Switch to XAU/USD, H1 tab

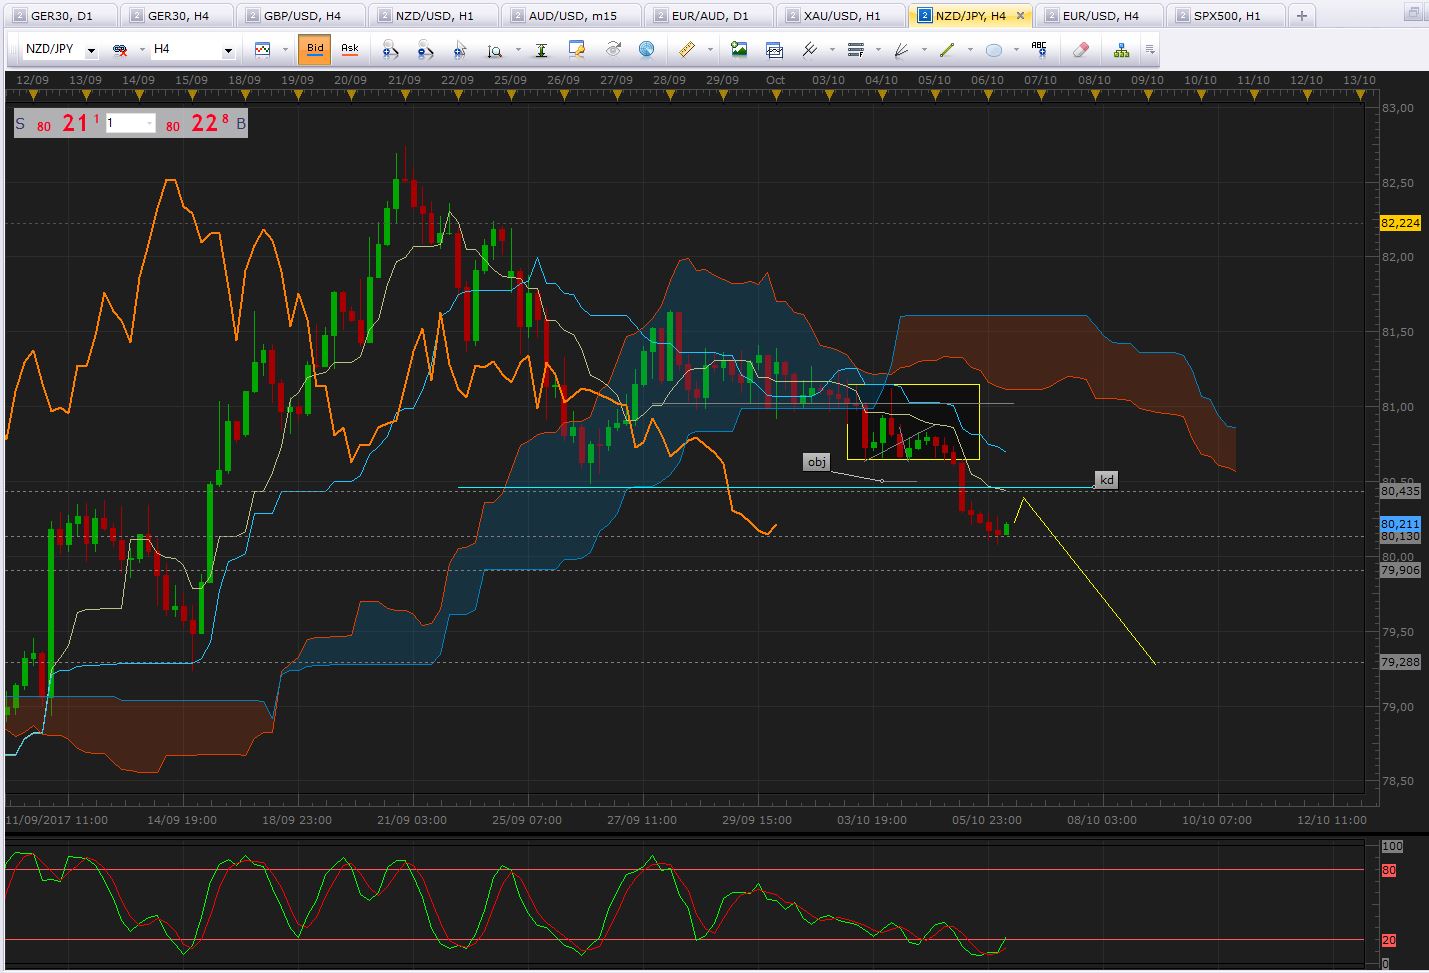(841, 16)
